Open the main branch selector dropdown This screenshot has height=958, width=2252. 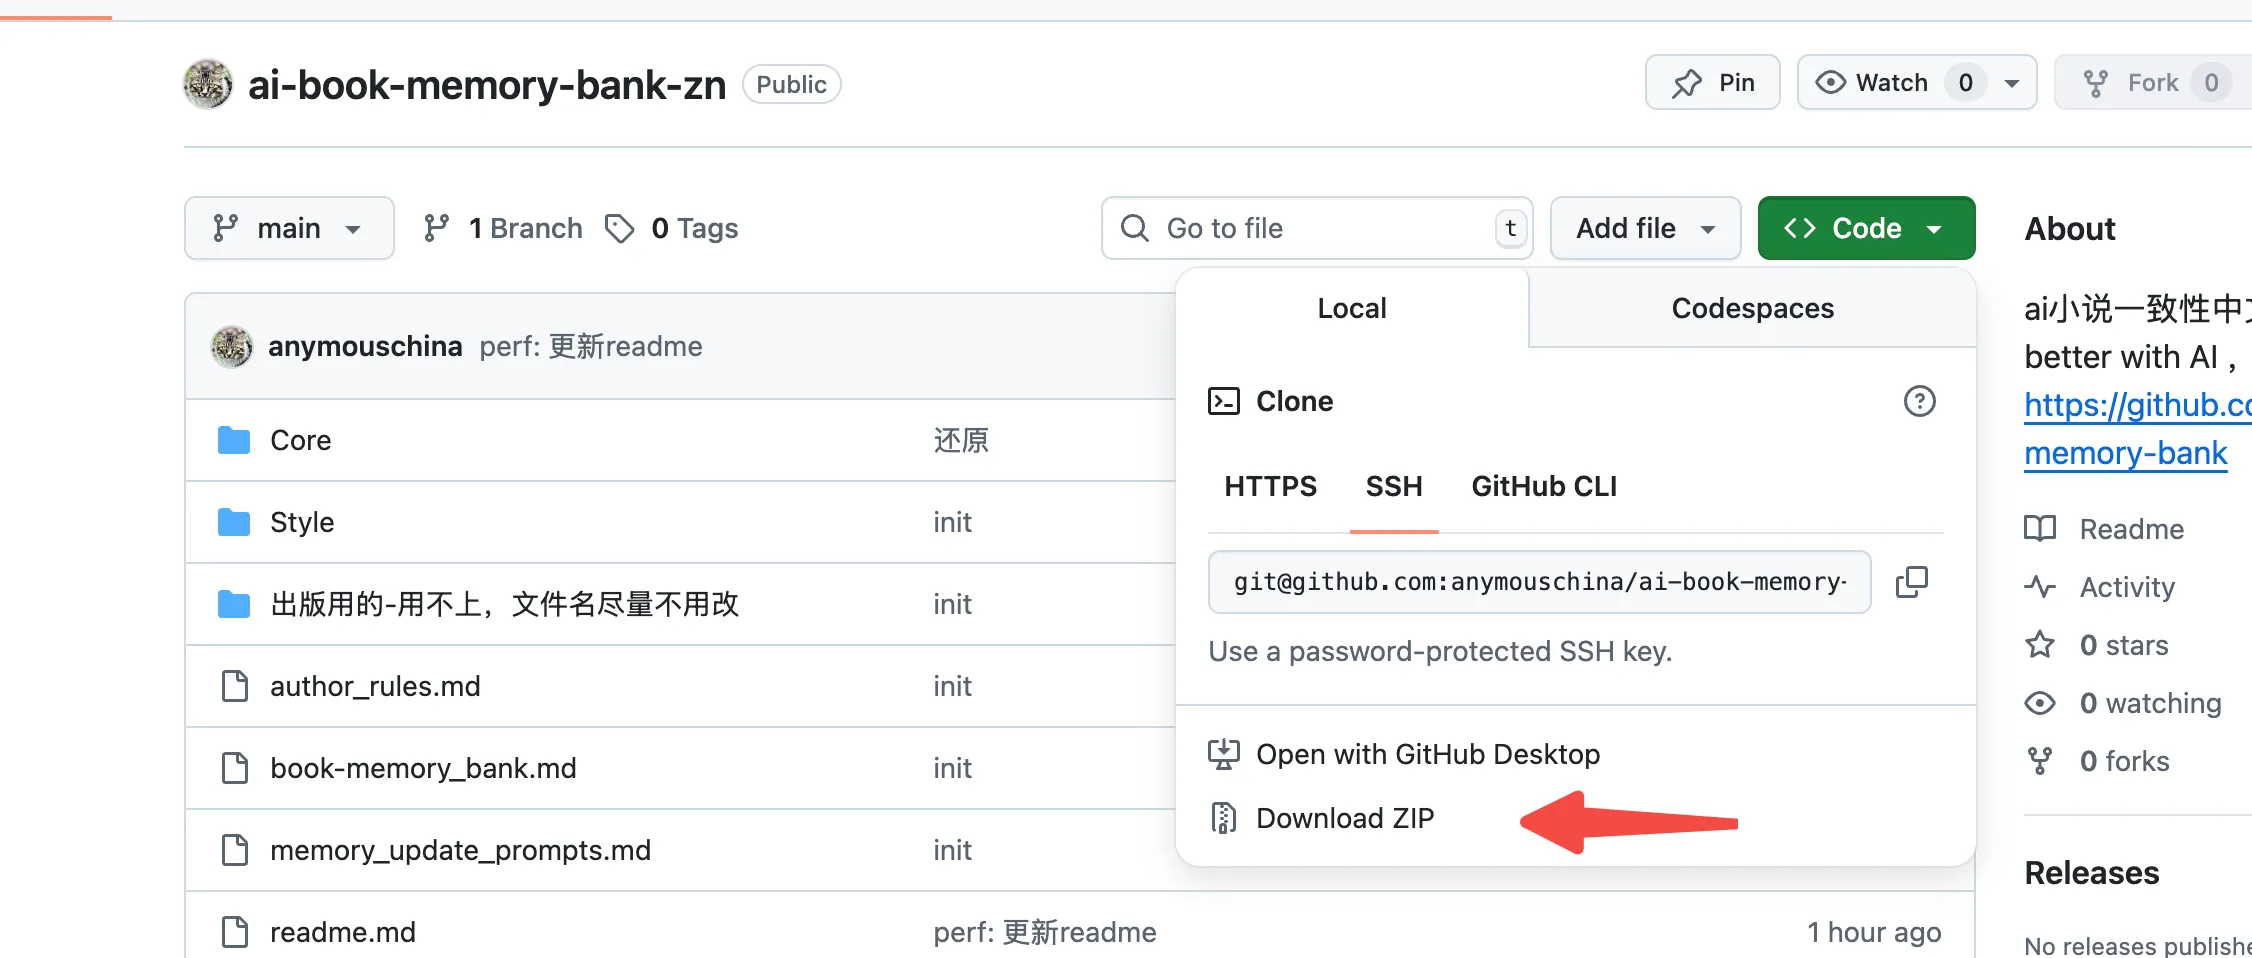tap(289, 228)
